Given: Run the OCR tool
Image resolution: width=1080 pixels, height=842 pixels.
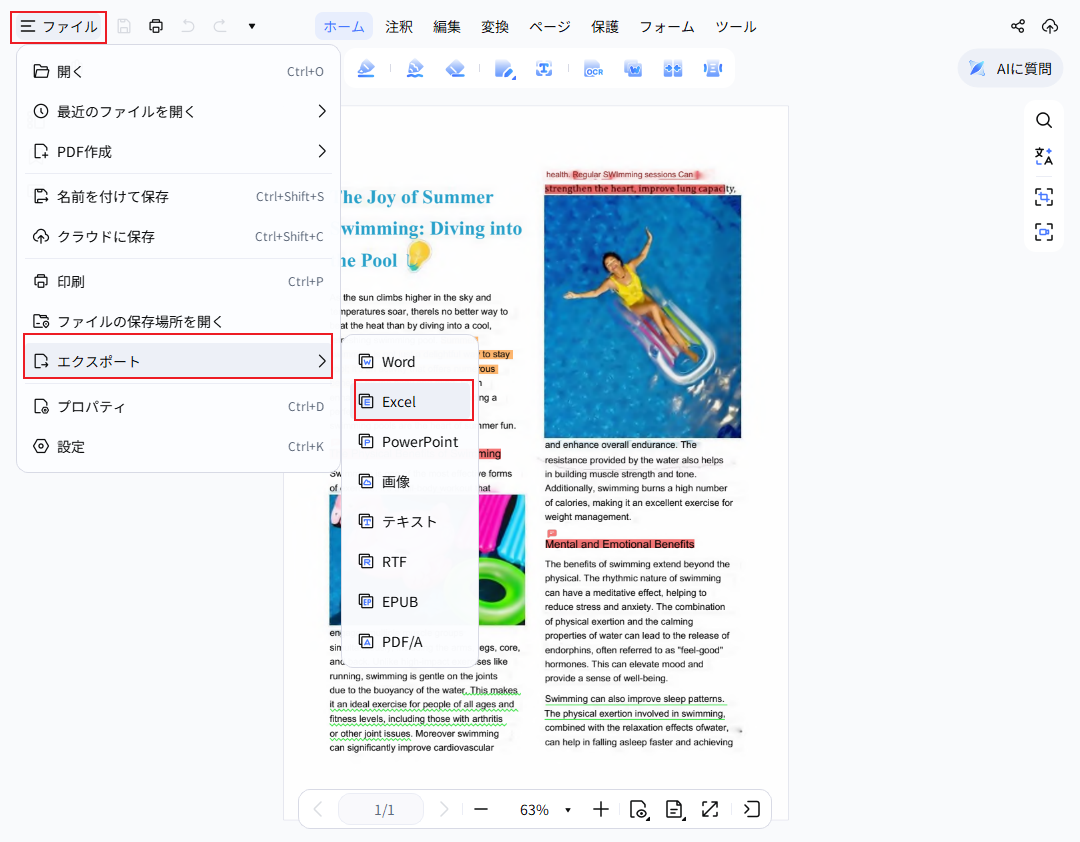Looking at the screenshot, I should (x=593, y=69).
